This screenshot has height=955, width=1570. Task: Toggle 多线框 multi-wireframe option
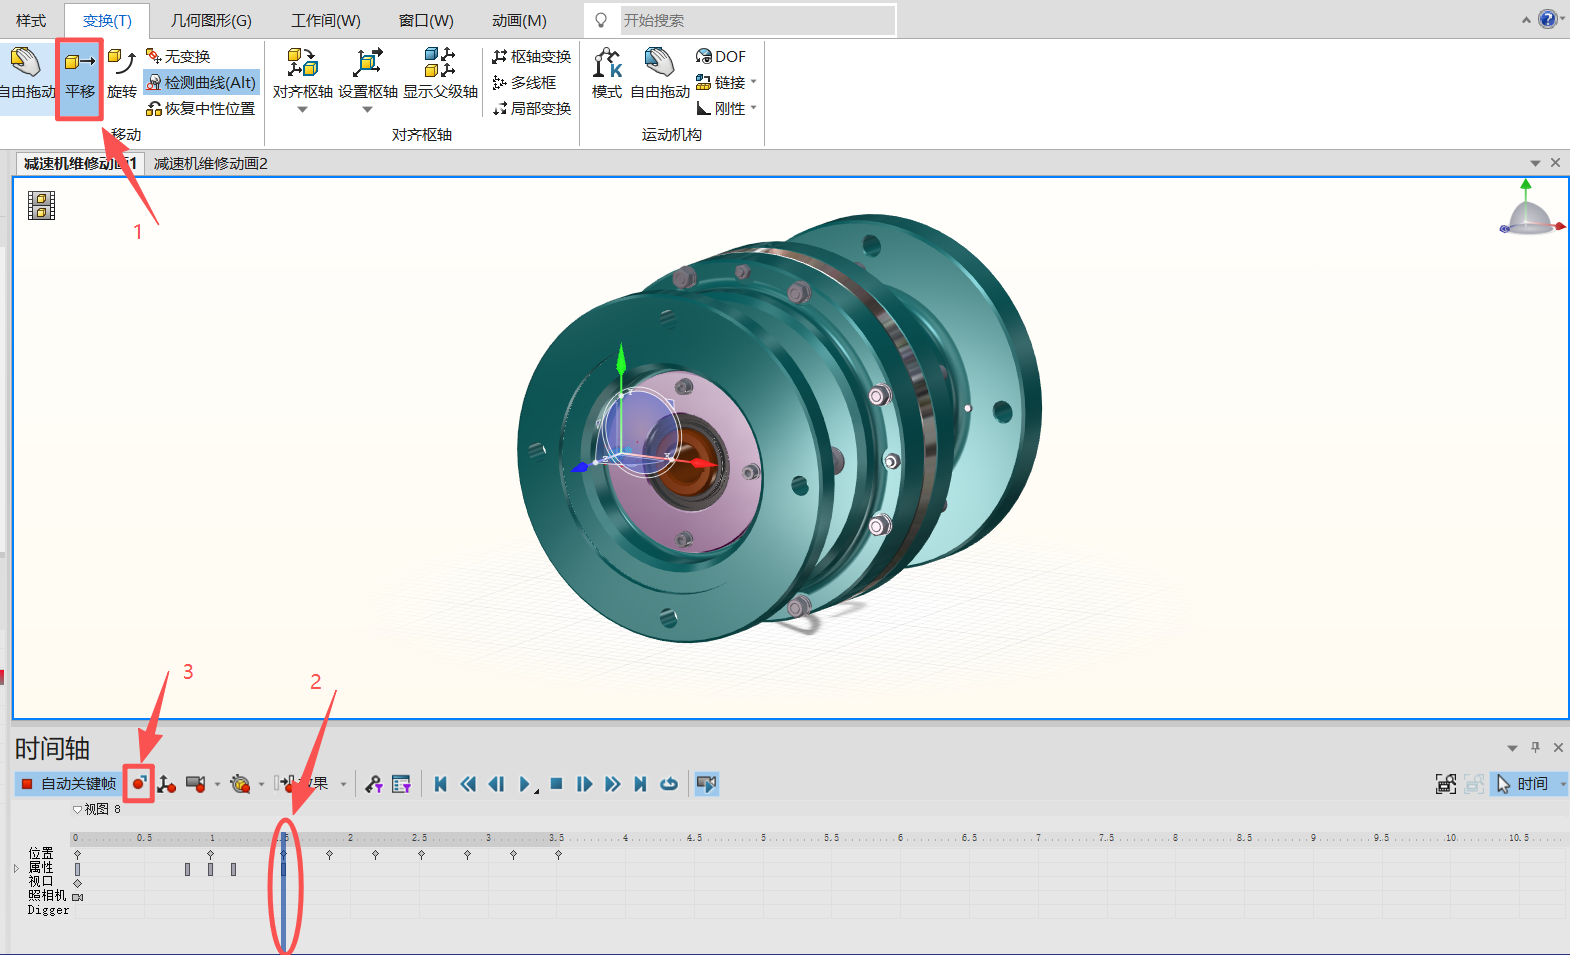point(524,82)
